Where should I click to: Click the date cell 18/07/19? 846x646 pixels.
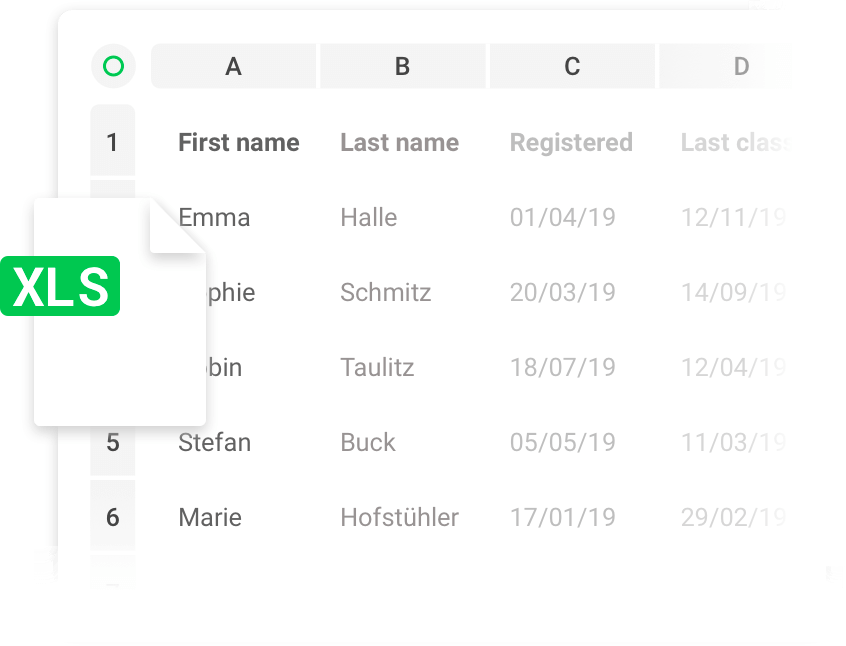(x=562, y=367)
